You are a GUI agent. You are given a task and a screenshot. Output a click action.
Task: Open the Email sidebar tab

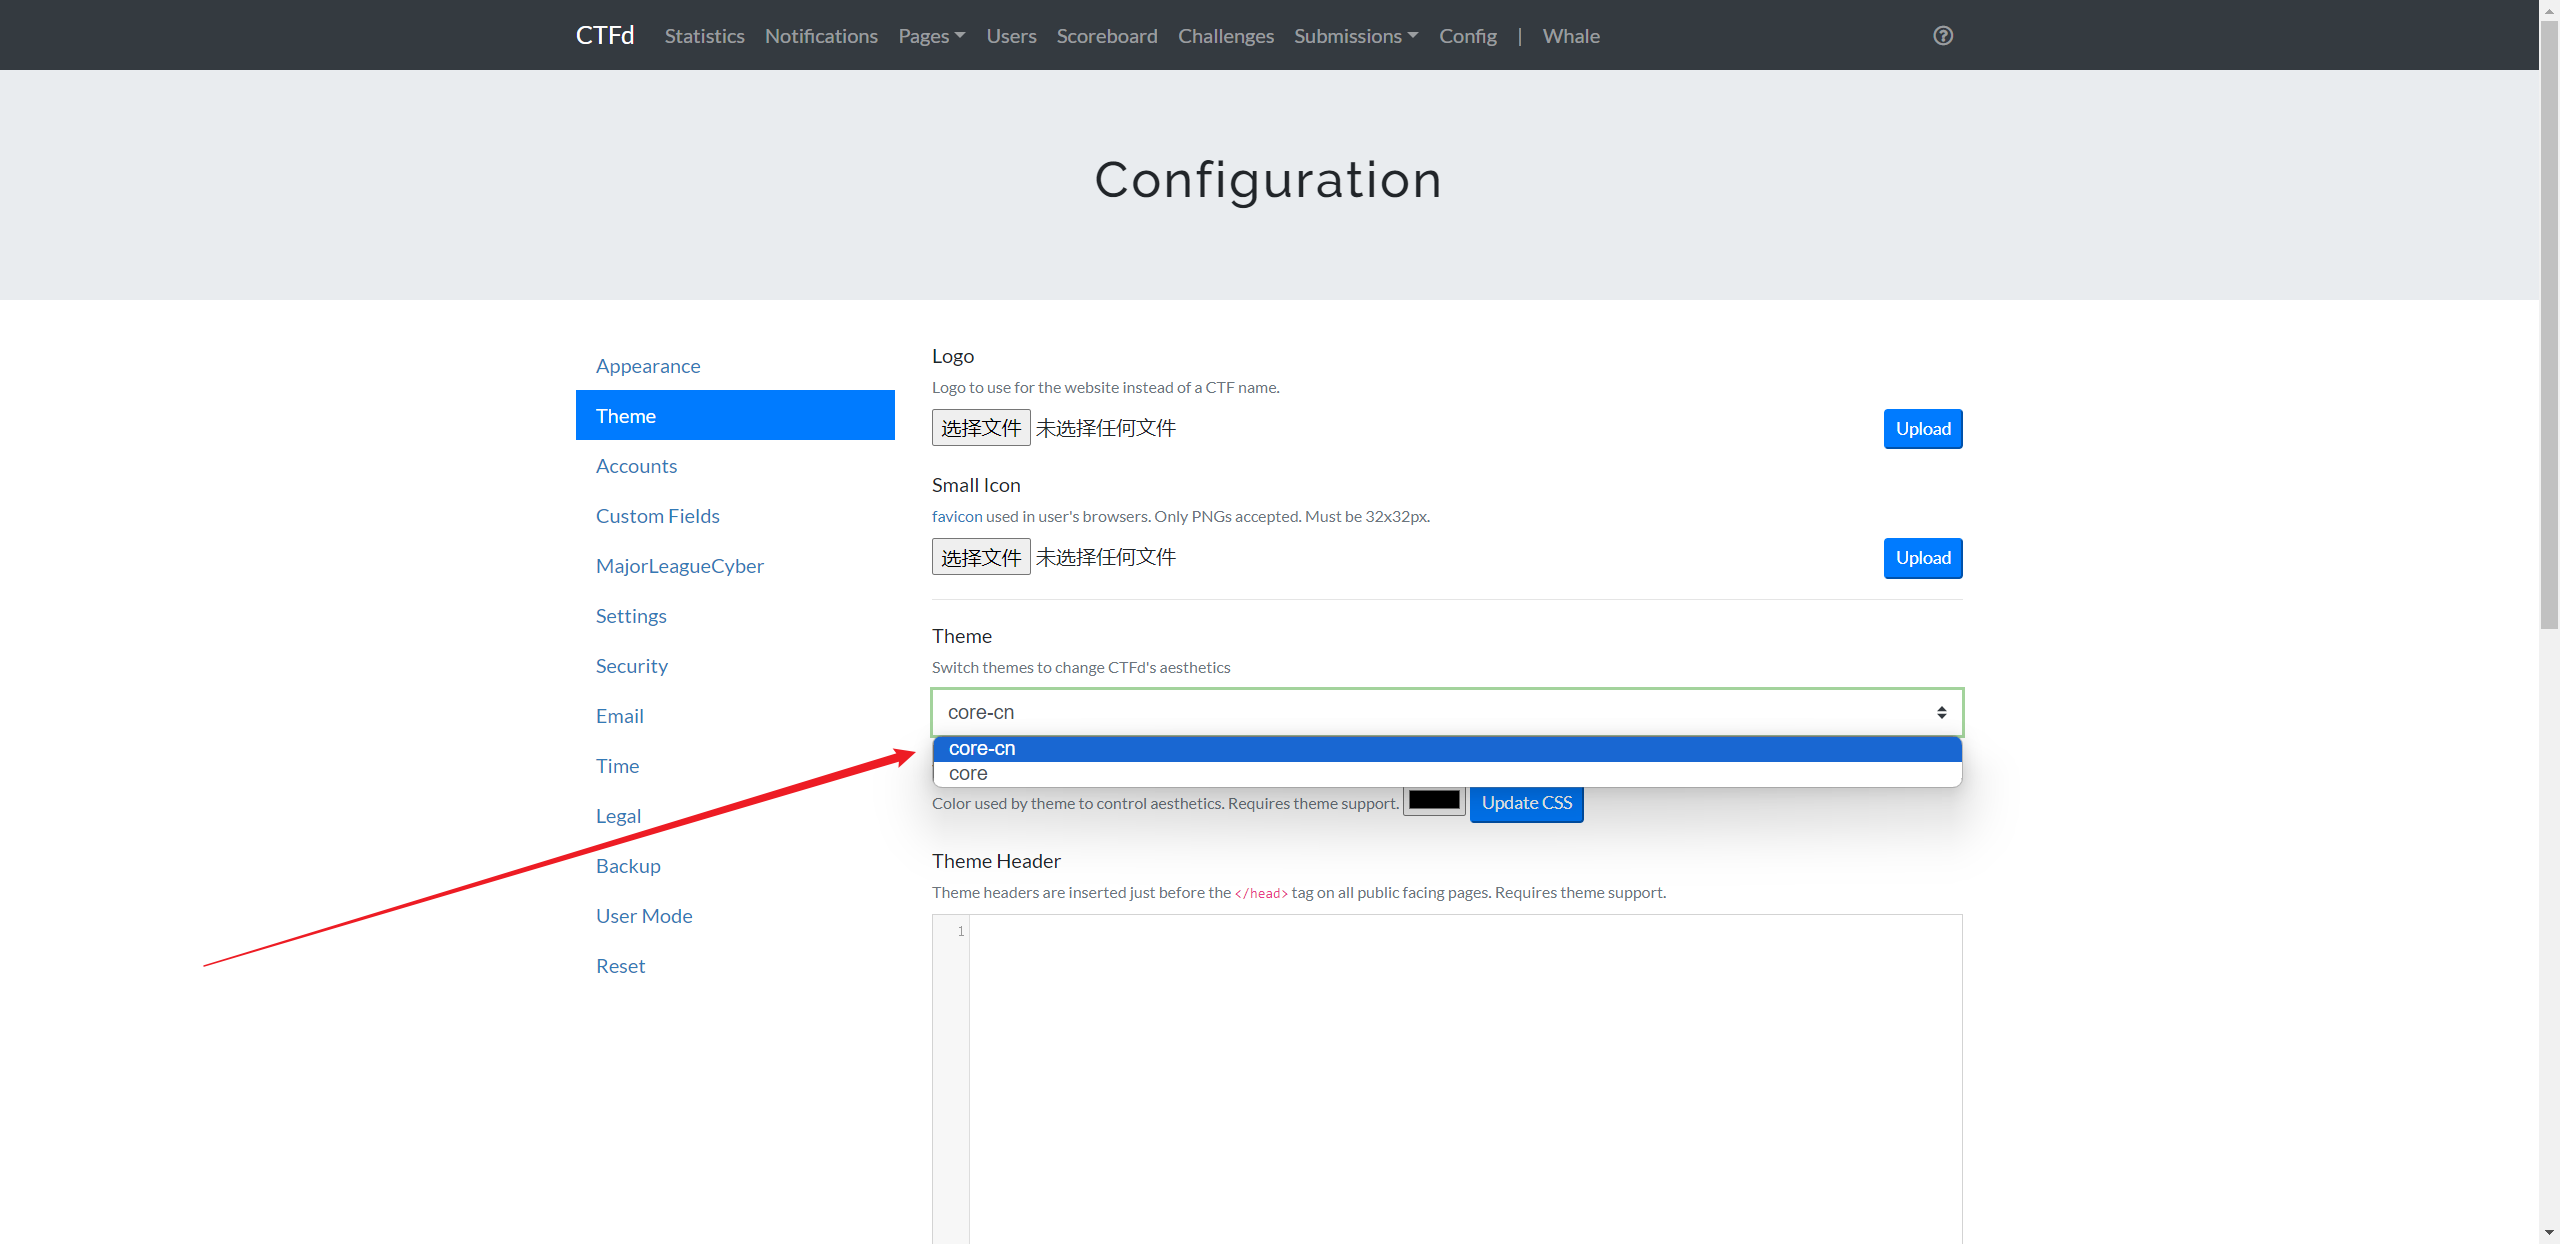pyautogui.click(x=735, y=716)
